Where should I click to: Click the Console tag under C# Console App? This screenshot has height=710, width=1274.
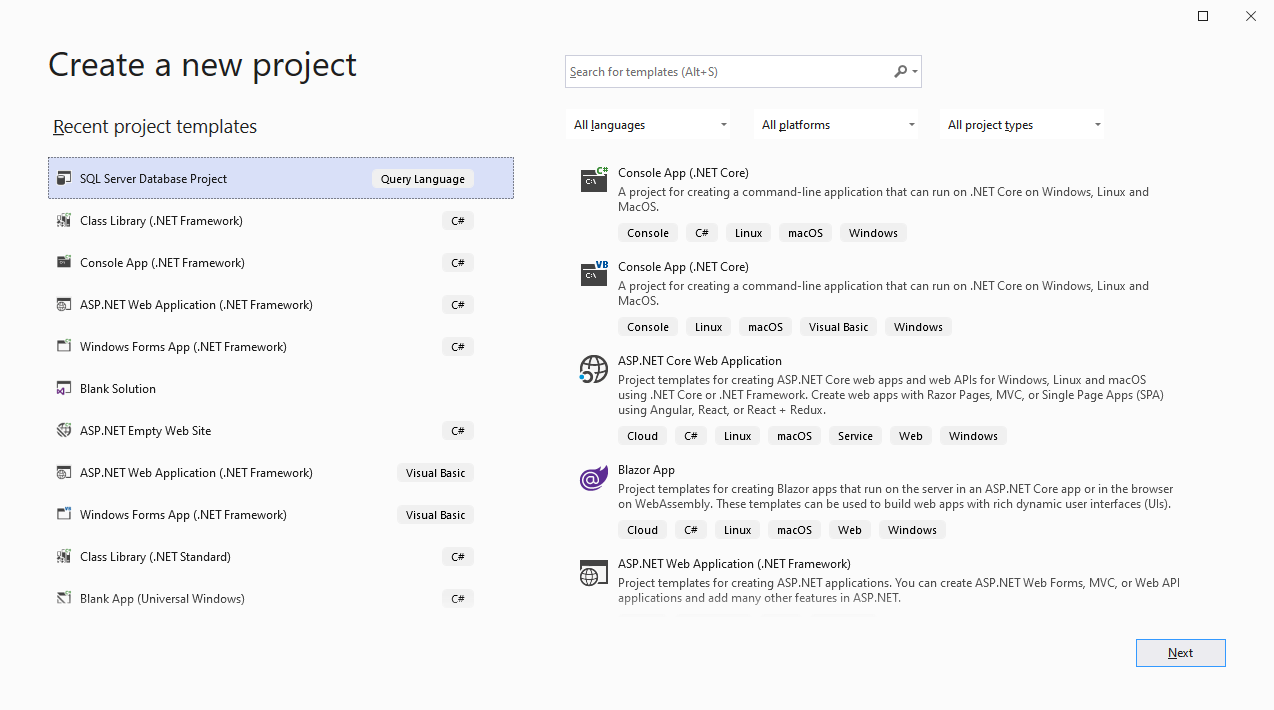click(648, 233)
